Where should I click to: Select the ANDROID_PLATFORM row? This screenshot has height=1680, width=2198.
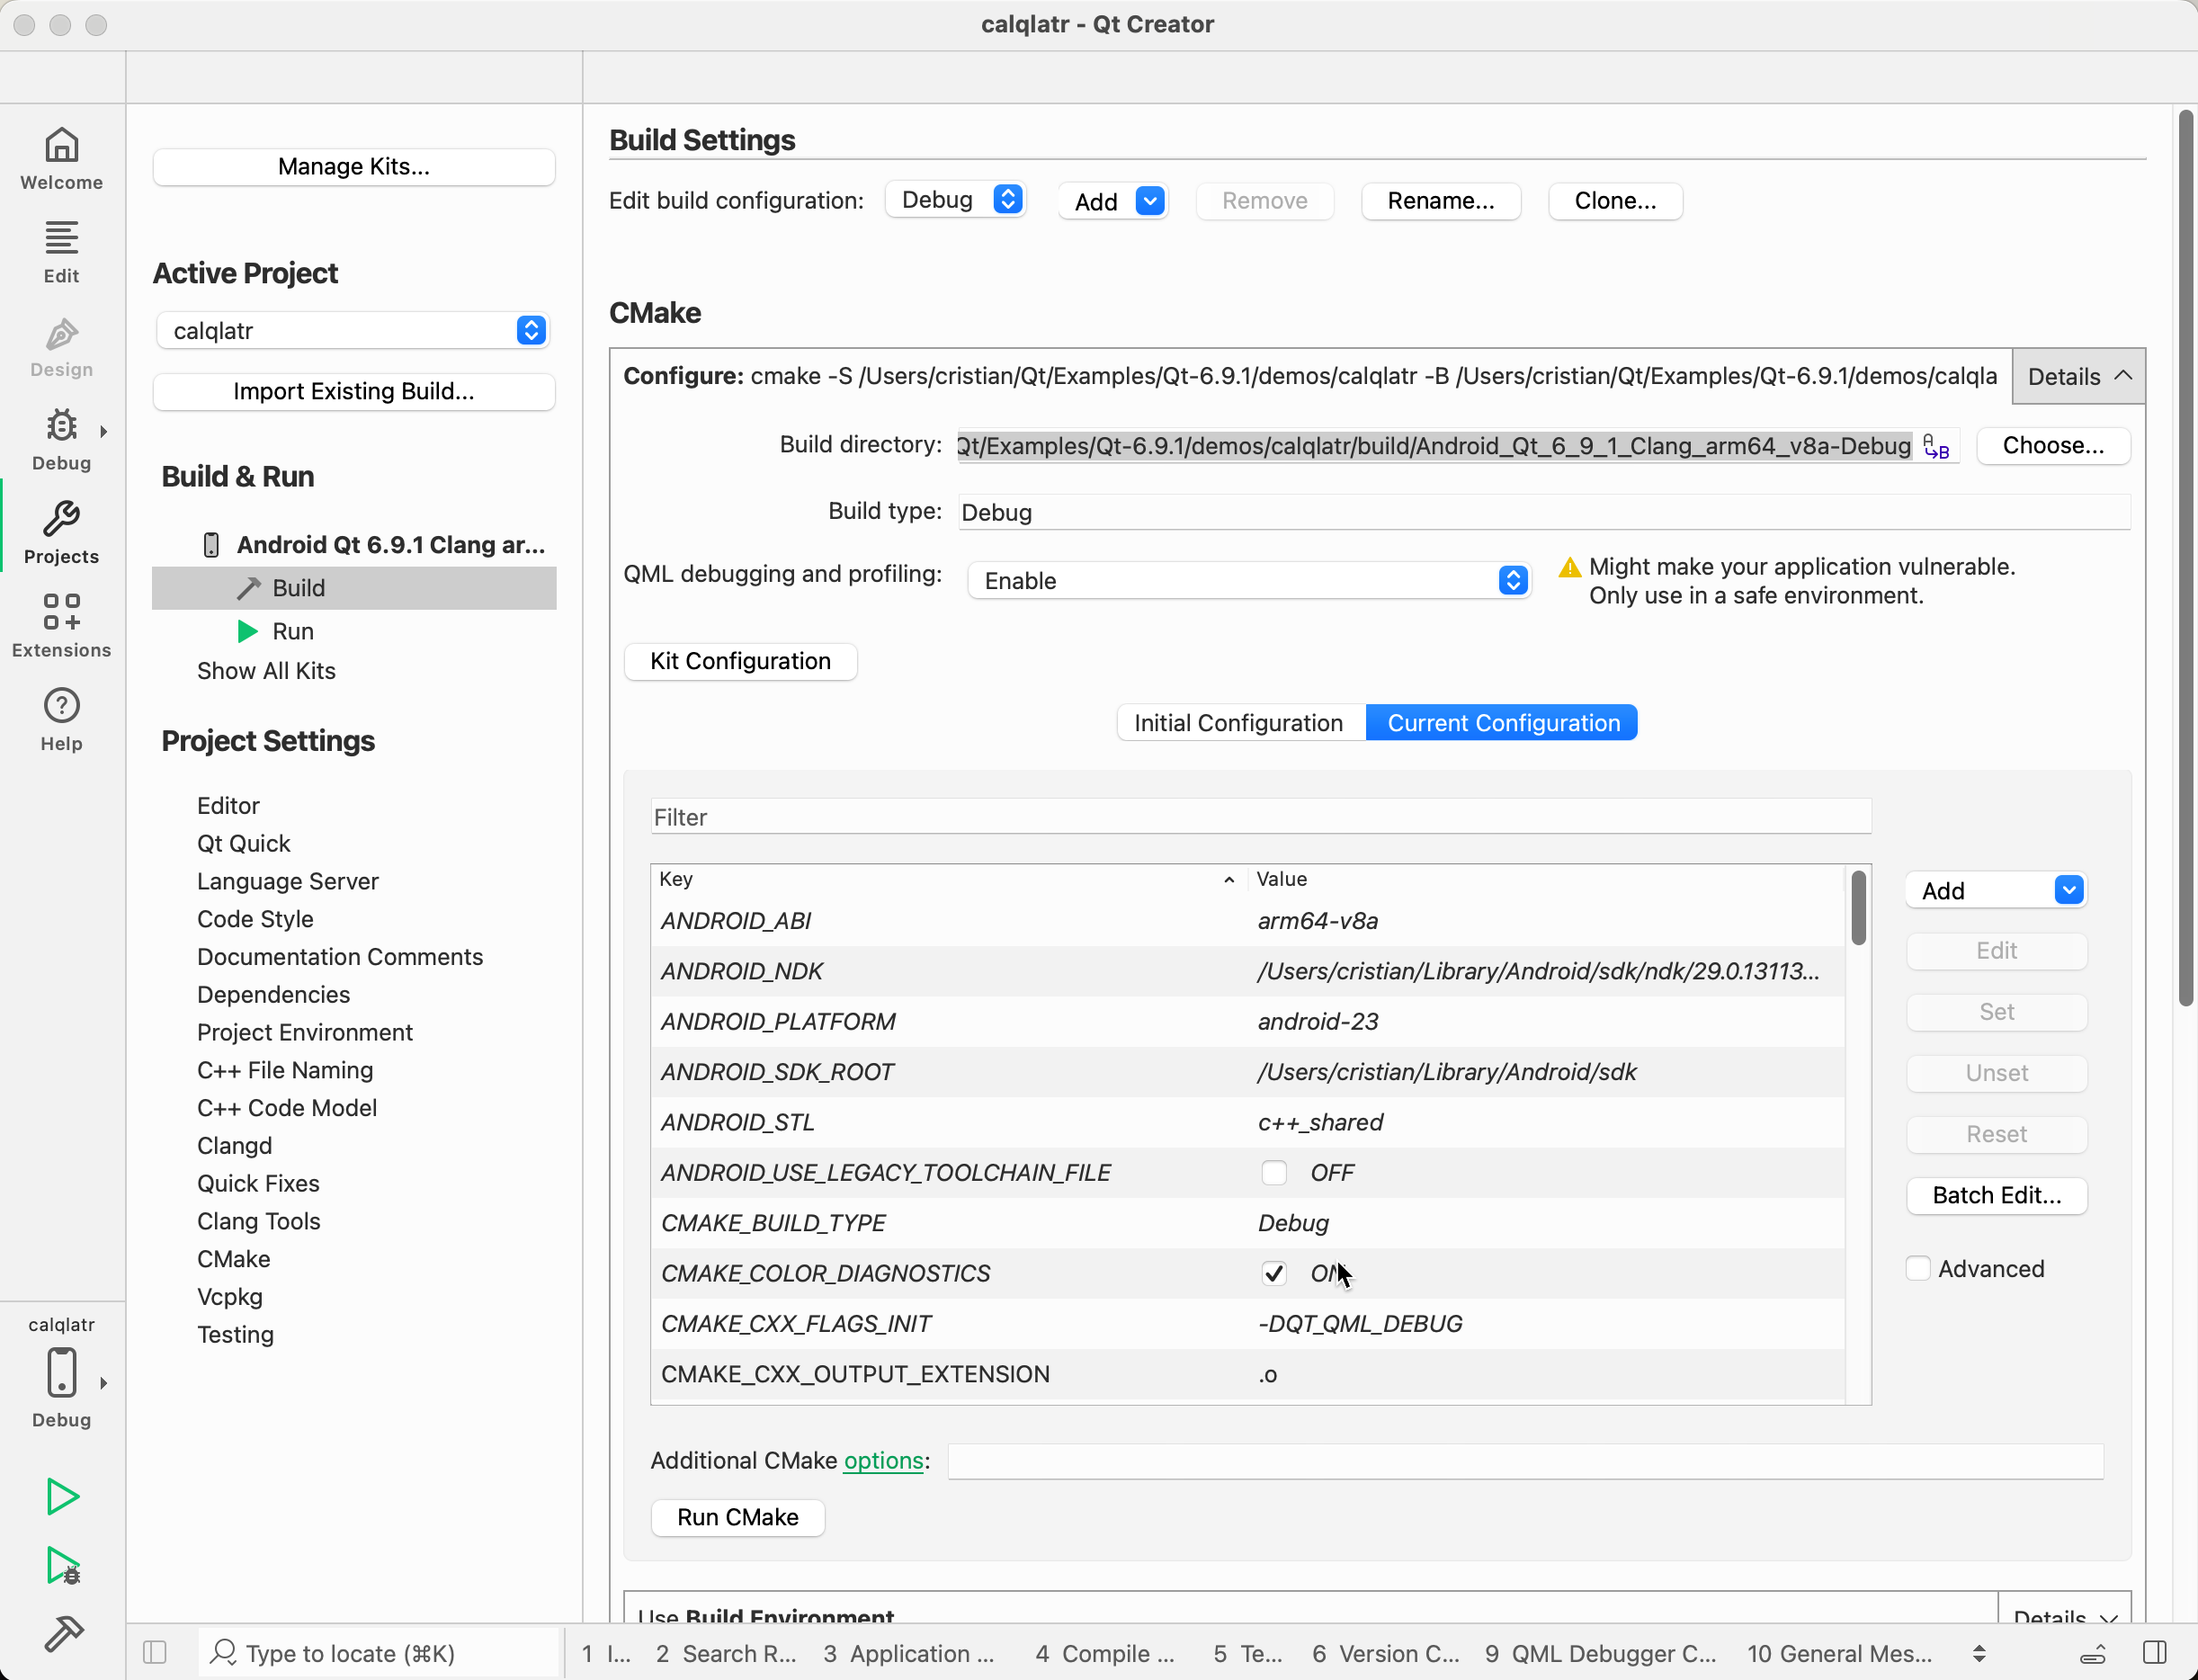tap(1247, 1021)
